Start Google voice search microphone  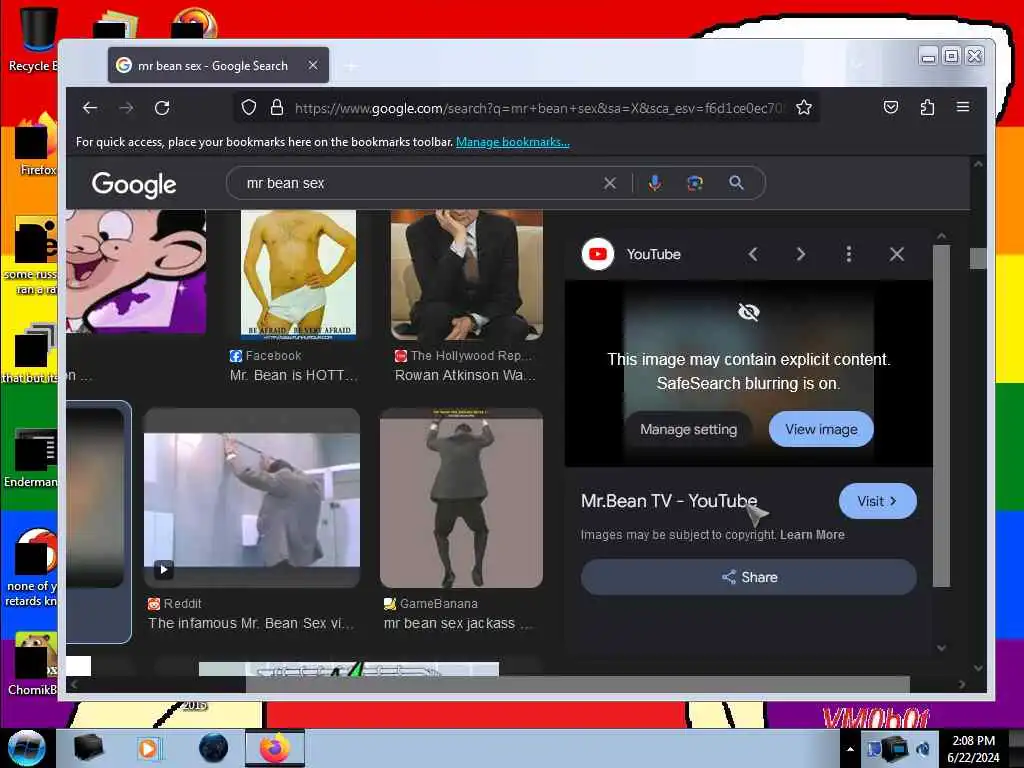coord(655,184)
